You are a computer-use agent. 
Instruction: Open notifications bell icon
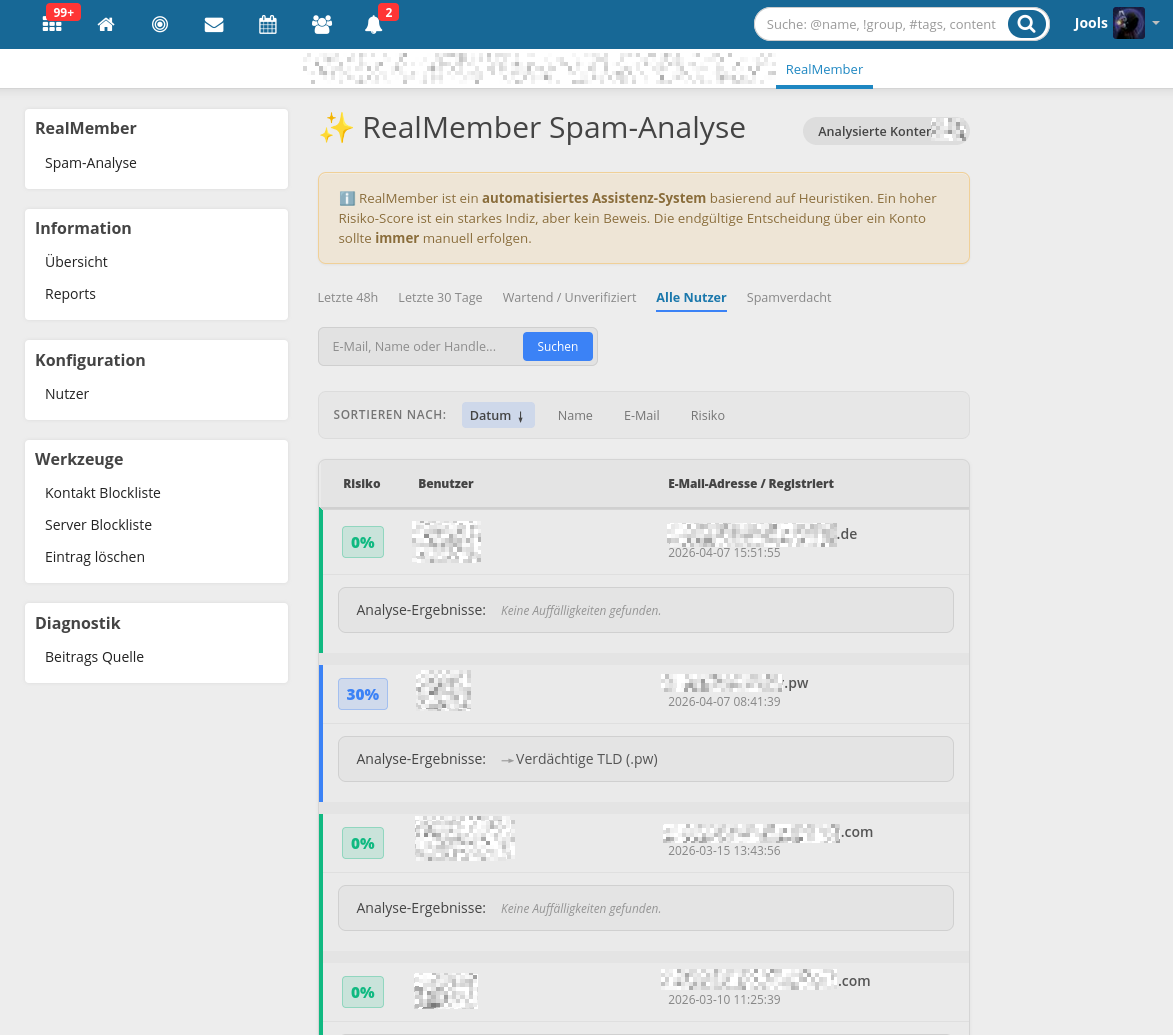[x=374, y=25]
